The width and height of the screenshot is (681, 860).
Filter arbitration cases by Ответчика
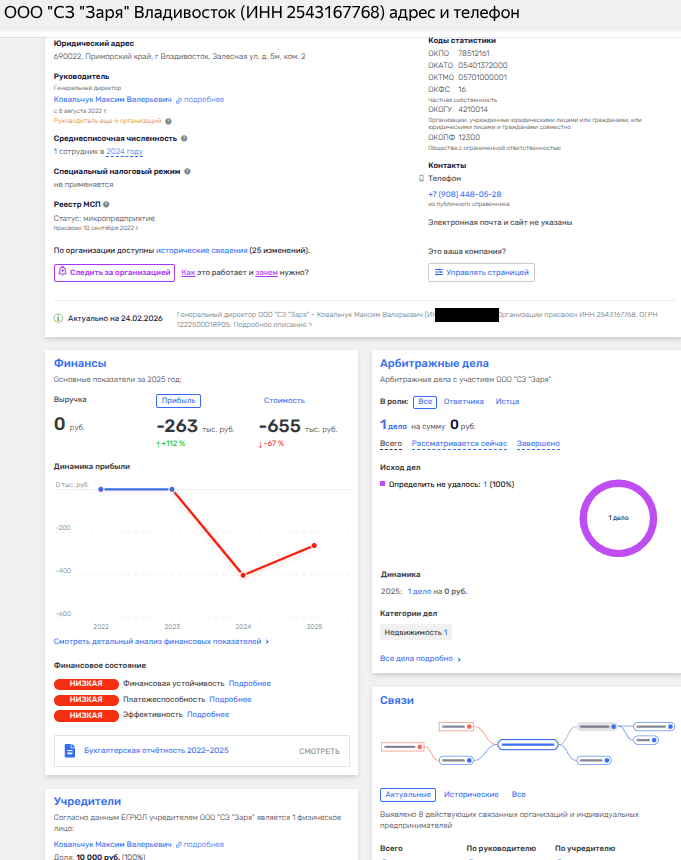[463, 401]
